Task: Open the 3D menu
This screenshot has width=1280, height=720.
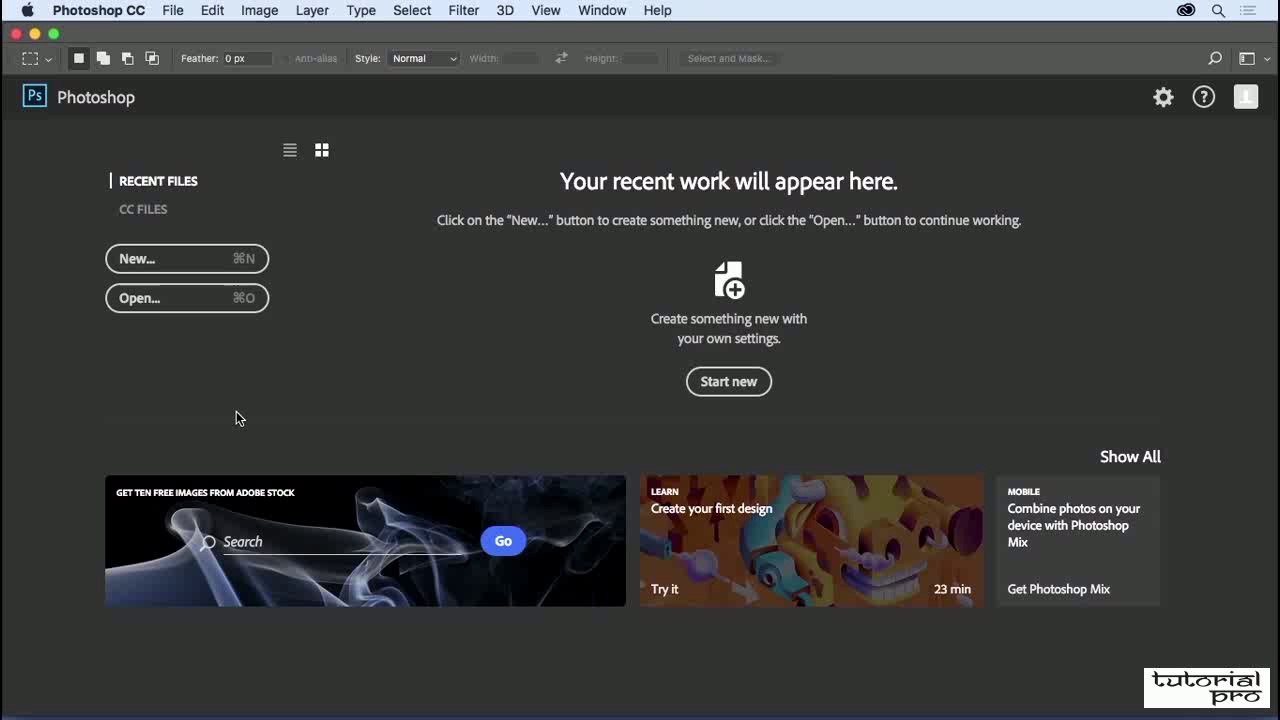Action: point(505,10)
